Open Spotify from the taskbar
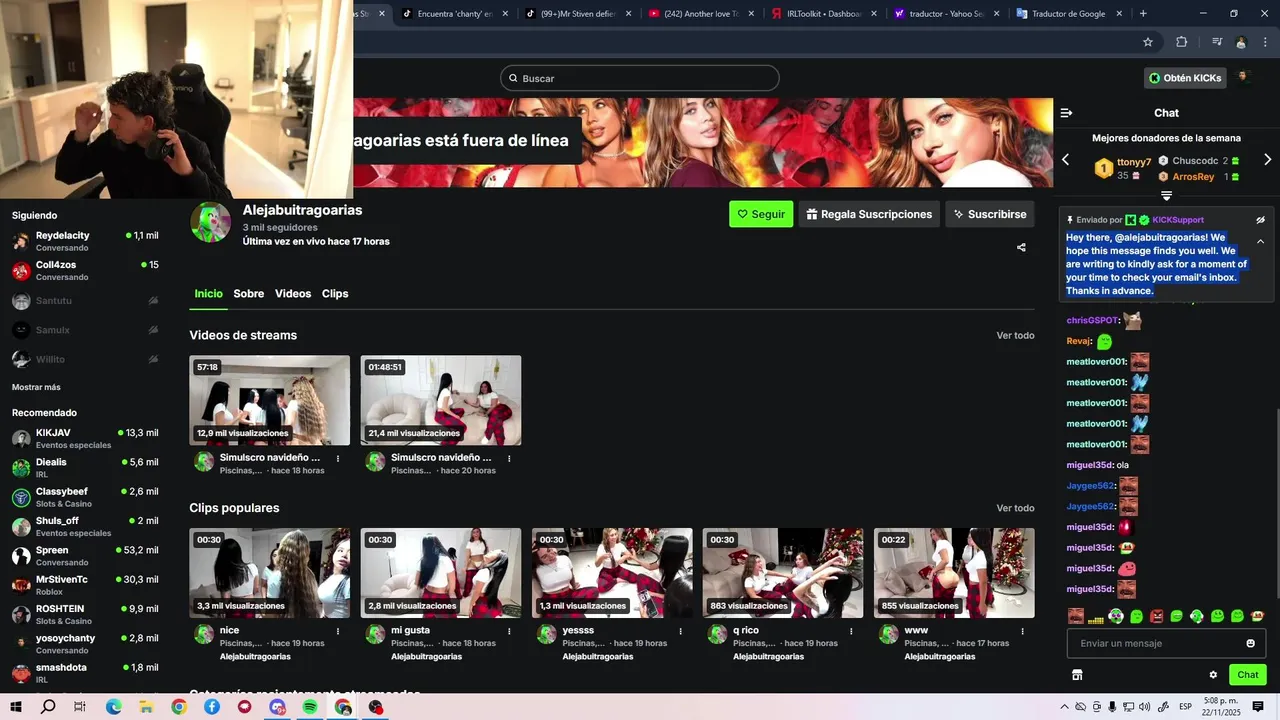The image size is (1280, 720). click(x=310, y=707)
